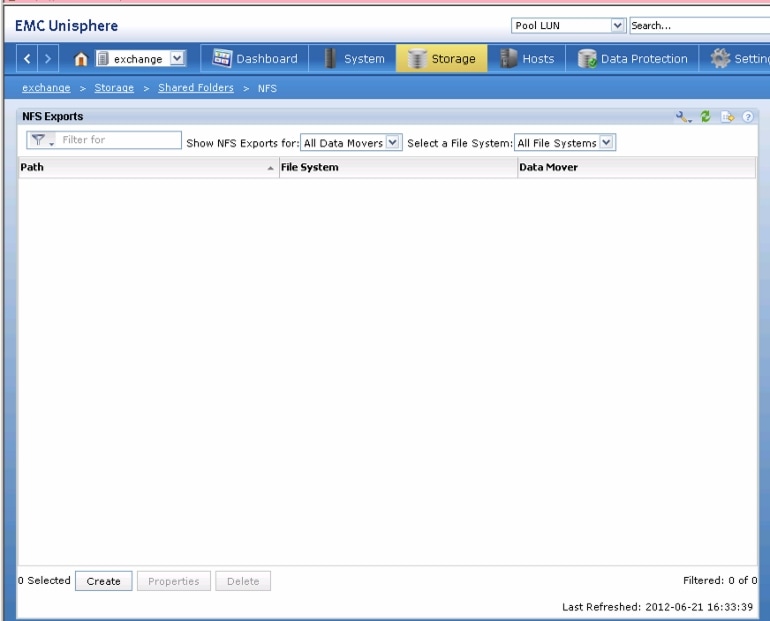Go forward with the right arrow button
Screen dimensions: 770x621
(x=48, y=59)
